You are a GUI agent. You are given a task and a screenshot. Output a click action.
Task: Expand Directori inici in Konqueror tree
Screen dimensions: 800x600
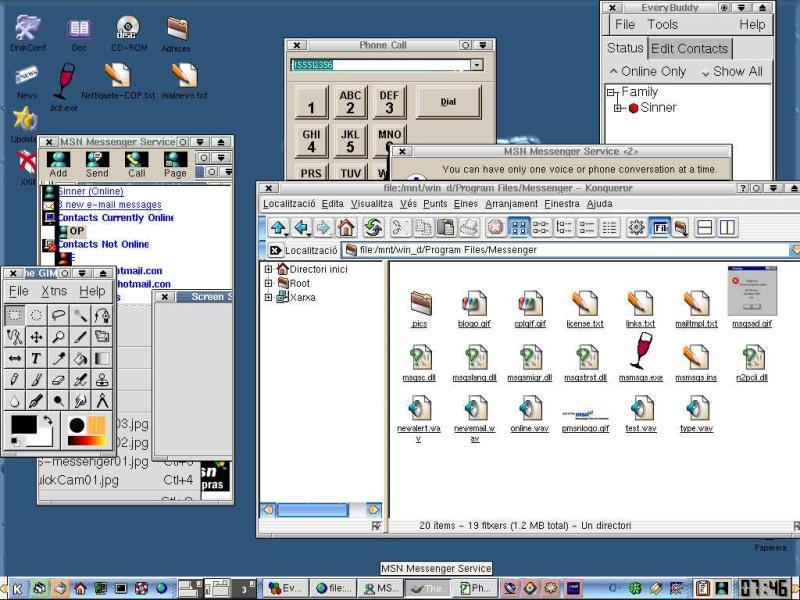tap(268, 269)
